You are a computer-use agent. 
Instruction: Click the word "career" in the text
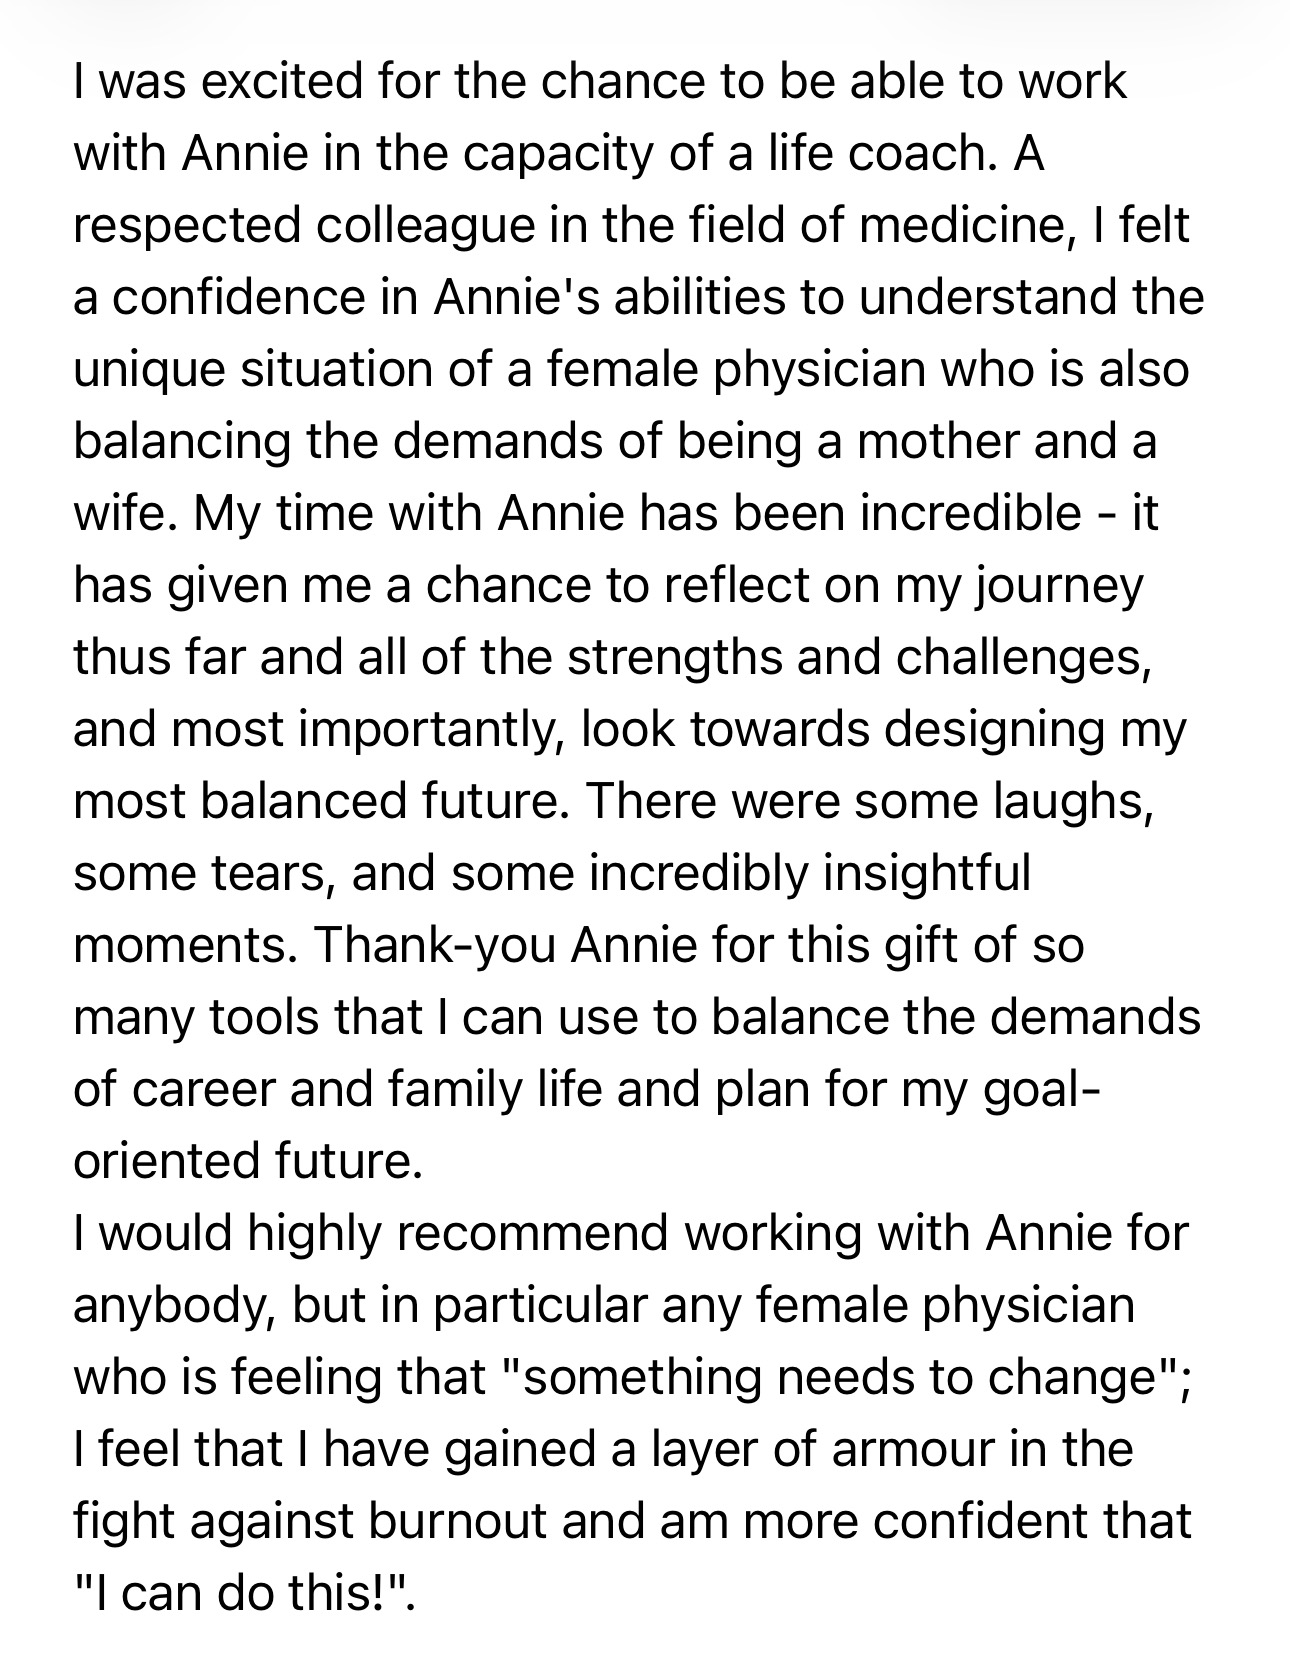204,1090
